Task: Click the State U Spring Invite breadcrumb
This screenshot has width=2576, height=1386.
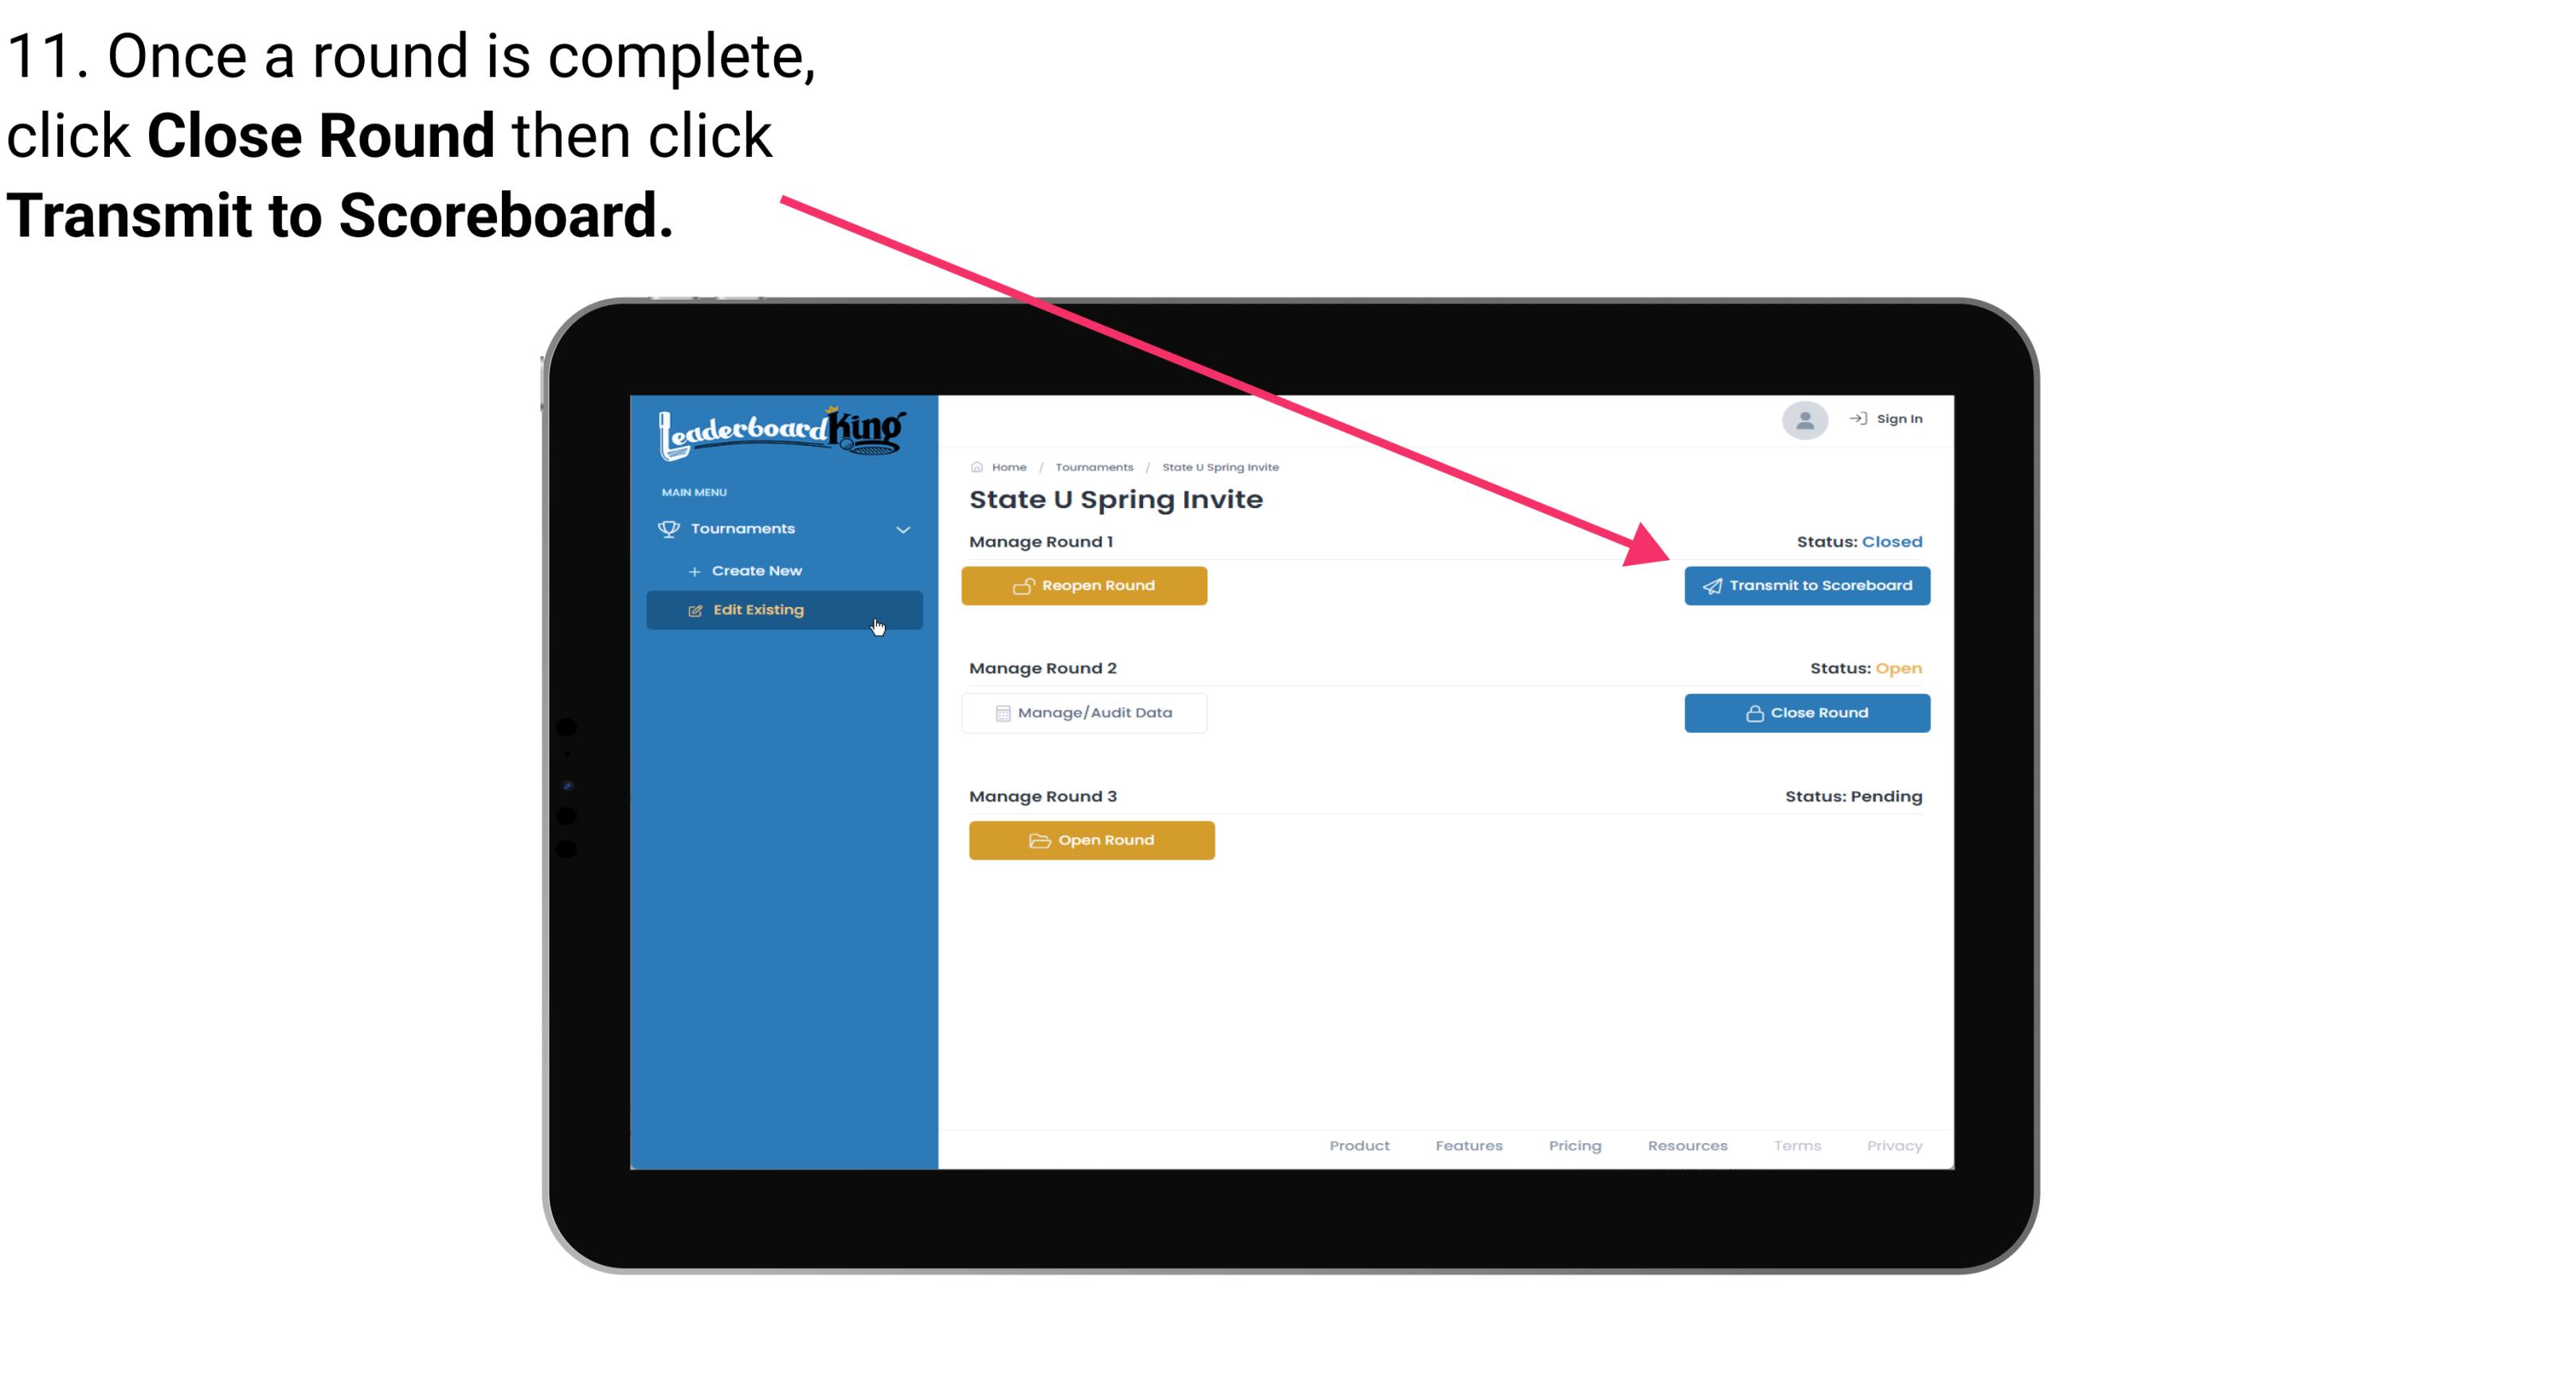Action: coord(1219,466)
